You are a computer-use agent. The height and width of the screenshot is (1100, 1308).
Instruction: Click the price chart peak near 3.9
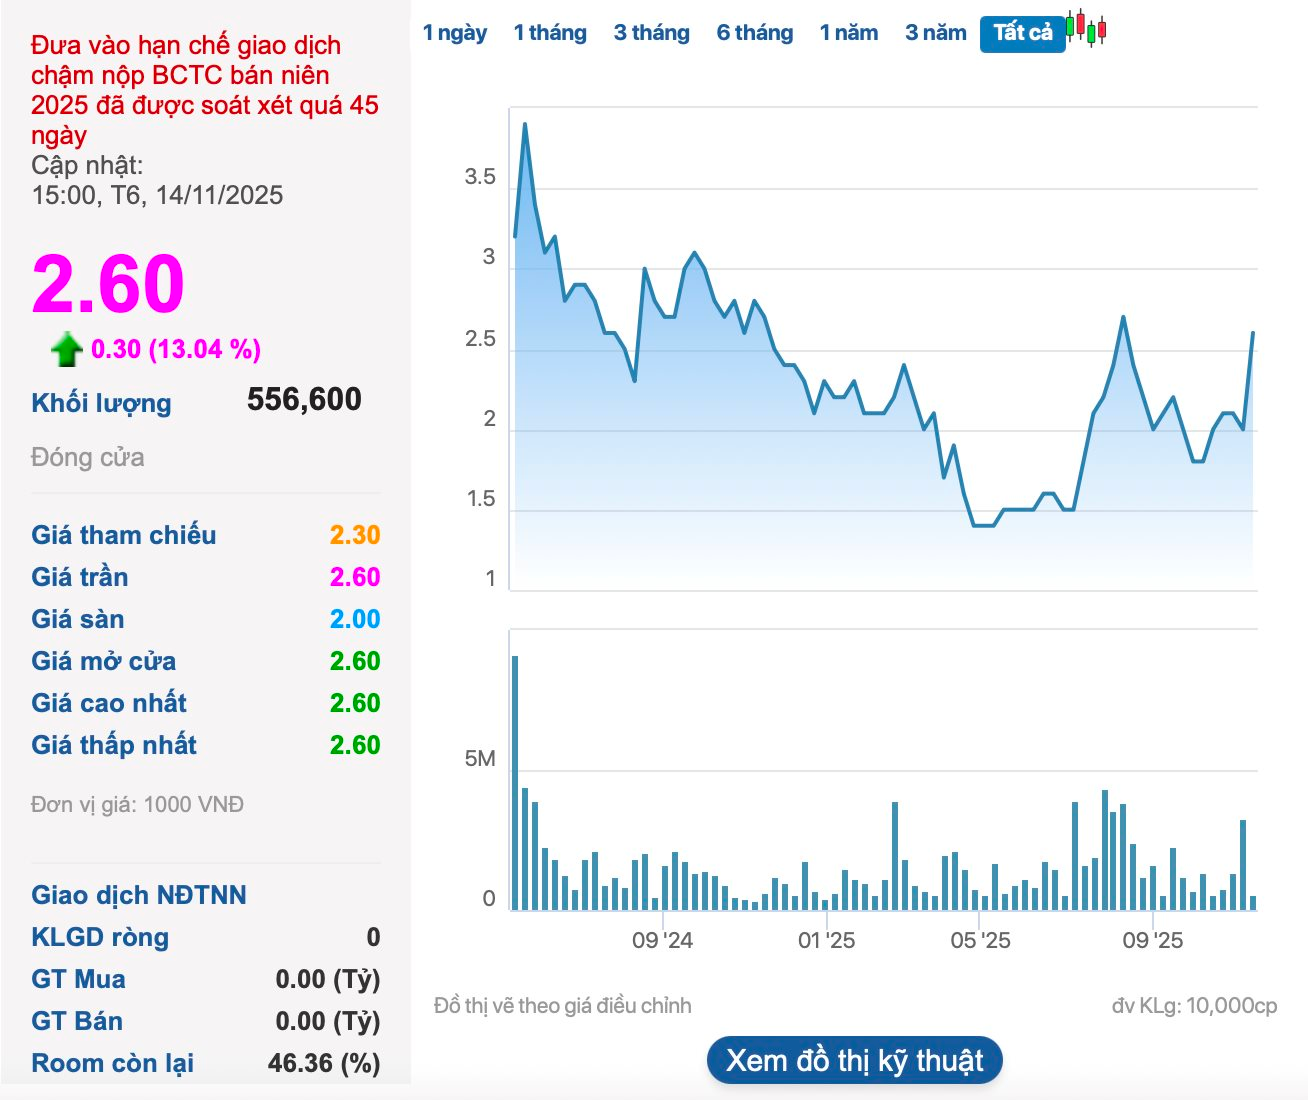525,125
